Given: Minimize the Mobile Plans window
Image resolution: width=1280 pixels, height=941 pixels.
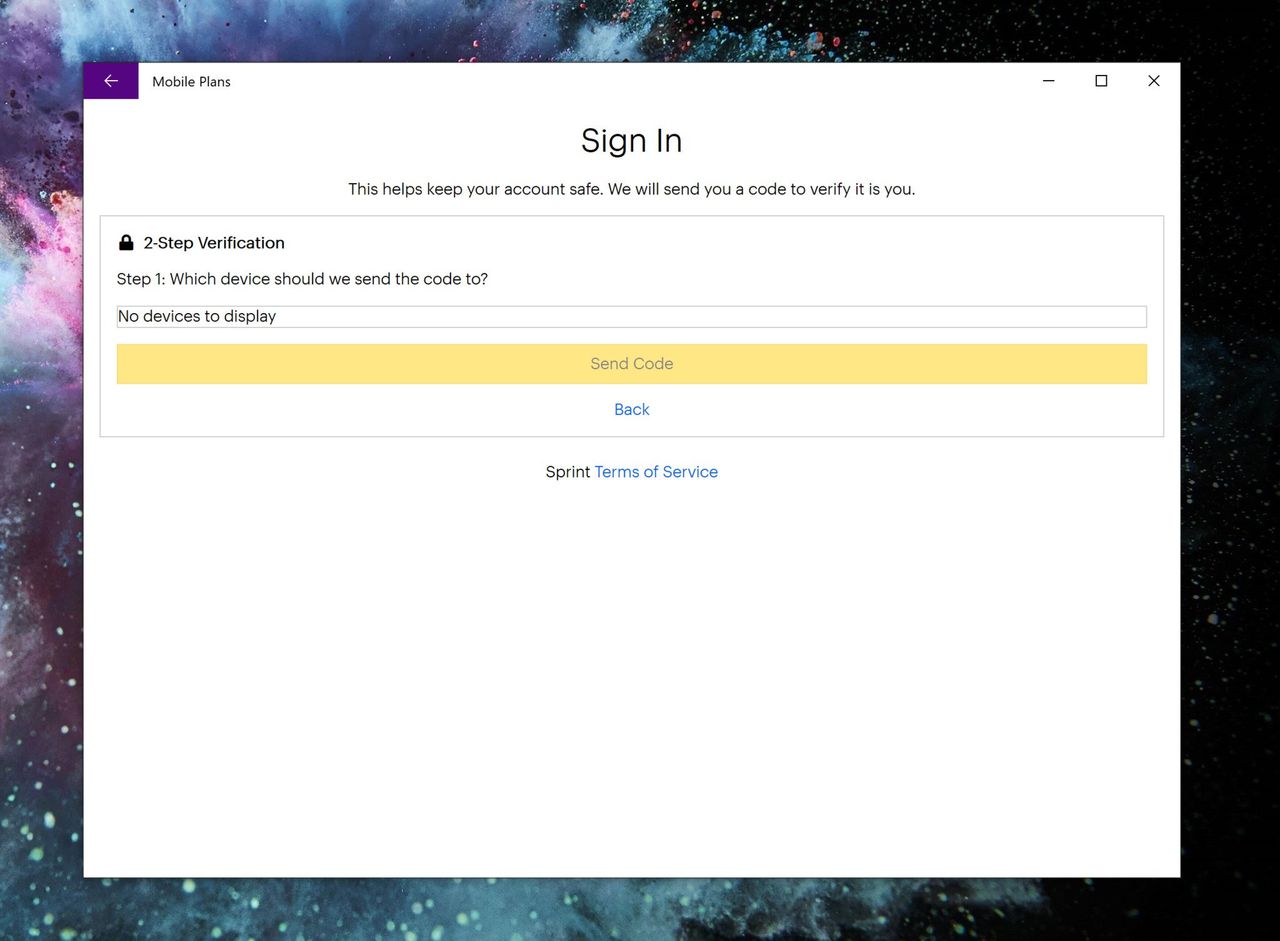Looking at the screenshot, I should (1048, 81).
